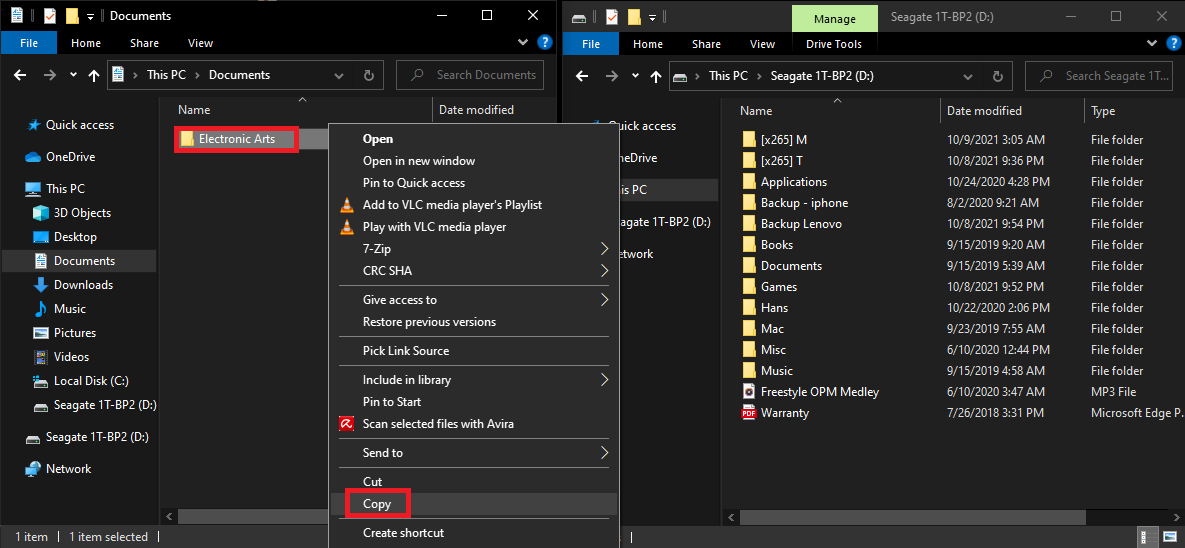Click scroll-left arrow in Documents window
The height and width of the screenshot is (548, 1185).
[170, 516]
